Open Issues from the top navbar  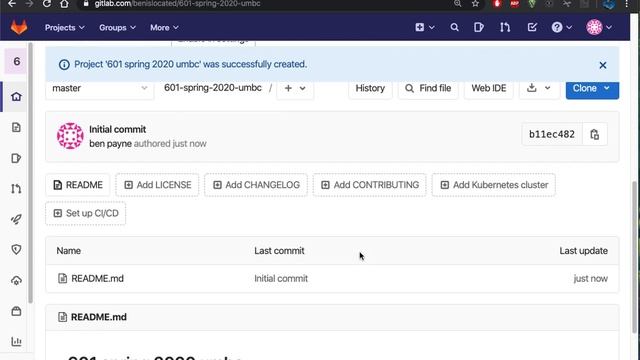[478, 27]
